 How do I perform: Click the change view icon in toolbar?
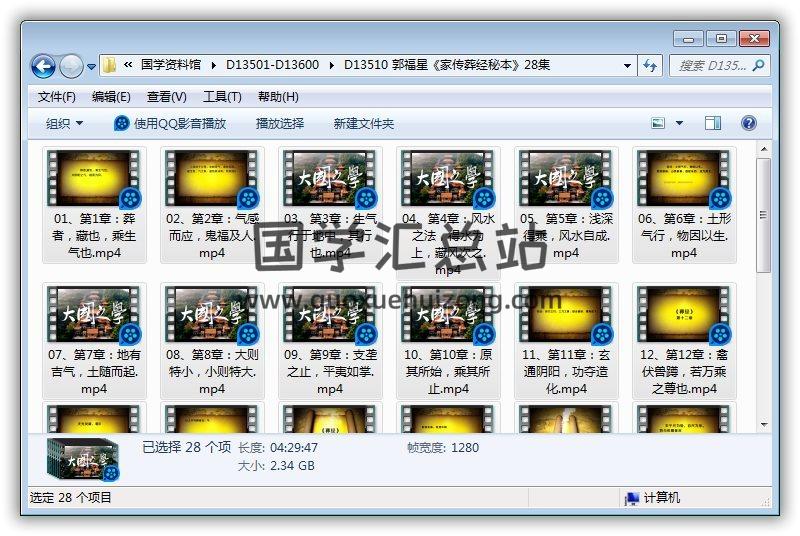pyautogui.click(x=658, y=123)
